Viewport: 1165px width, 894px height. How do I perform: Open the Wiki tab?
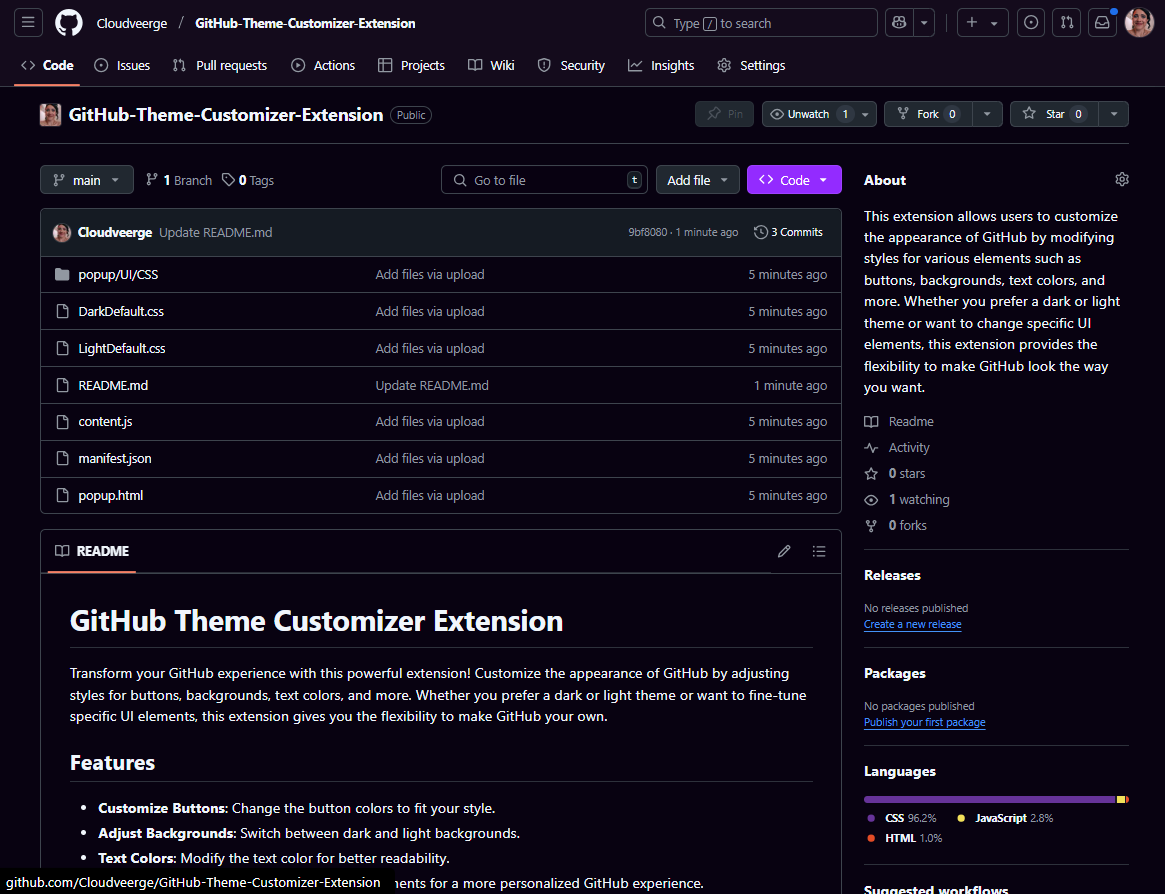pyautogui.click(x=491, y=65)
